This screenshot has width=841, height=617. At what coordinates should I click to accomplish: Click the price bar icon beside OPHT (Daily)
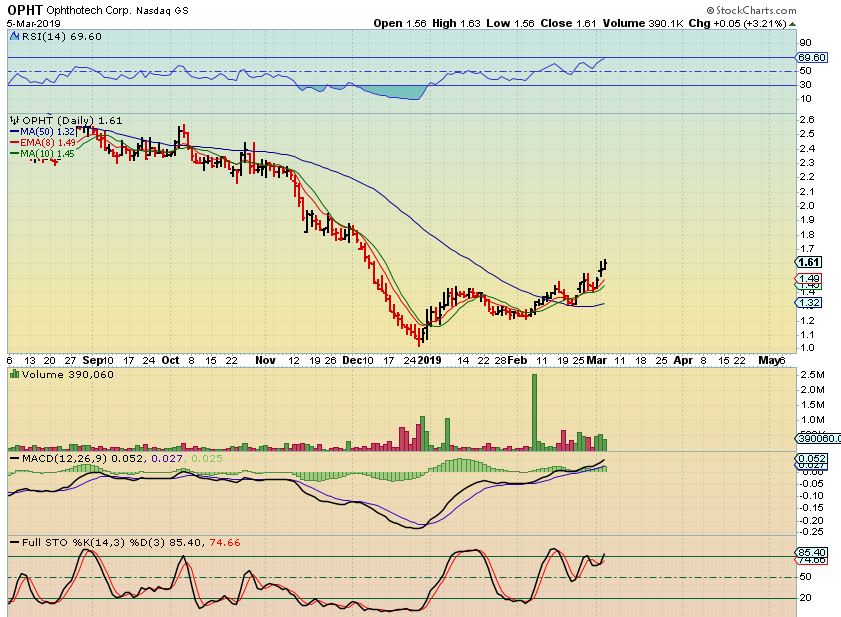[x=13, y=119]
